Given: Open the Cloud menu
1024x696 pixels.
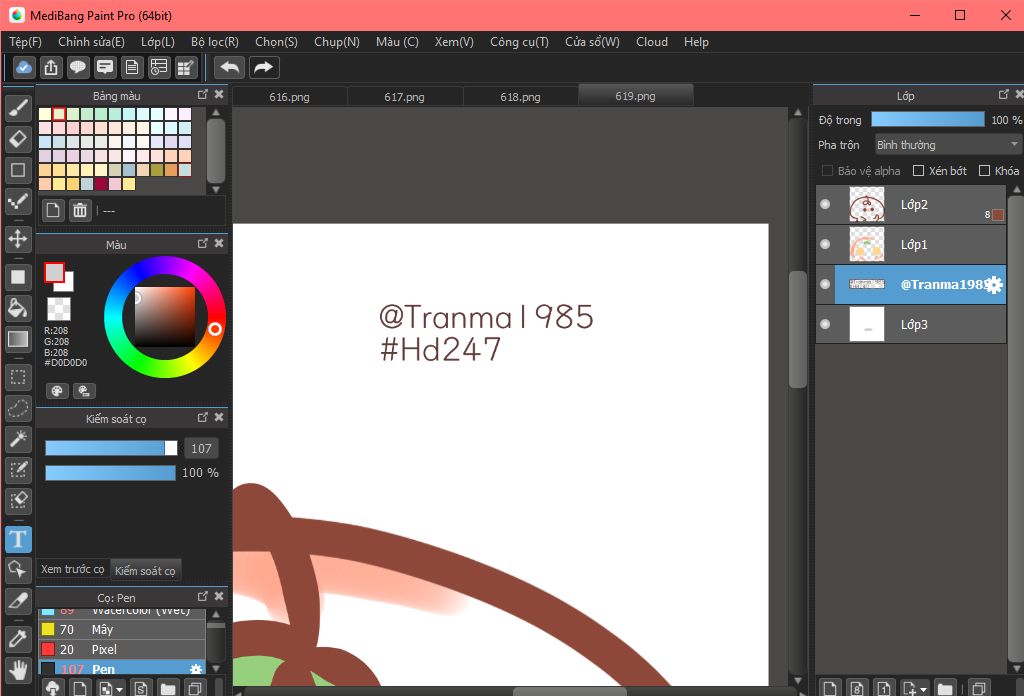Looking at the screenshot, I should tap(652, 42).
